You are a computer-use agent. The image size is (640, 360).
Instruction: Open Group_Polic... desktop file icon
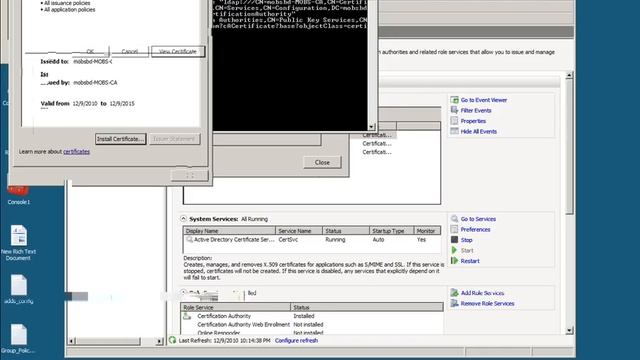tap(18, 335)
